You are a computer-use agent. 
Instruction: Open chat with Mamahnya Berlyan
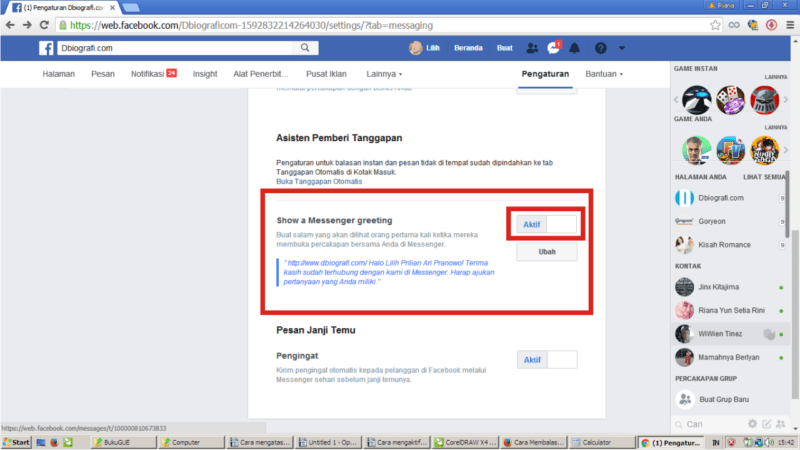730,357
